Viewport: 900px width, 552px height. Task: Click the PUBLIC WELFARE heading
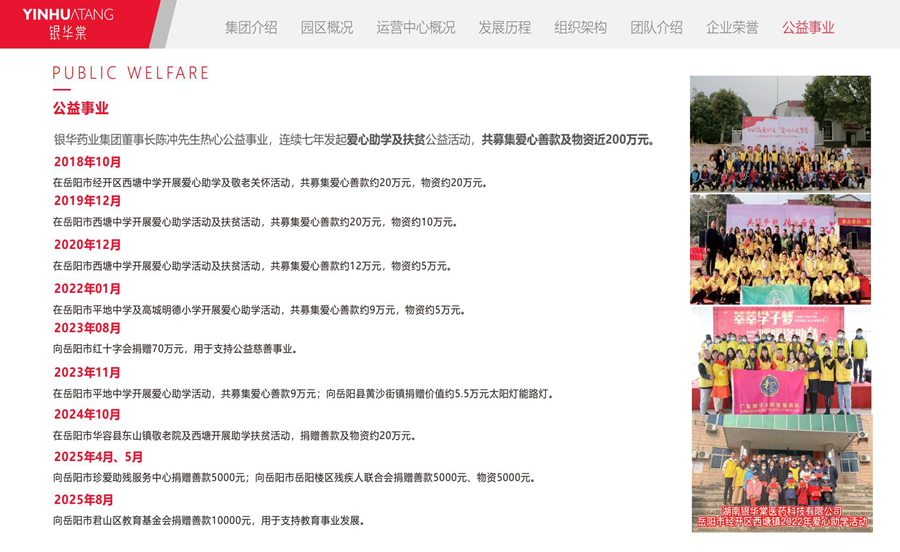131,73
